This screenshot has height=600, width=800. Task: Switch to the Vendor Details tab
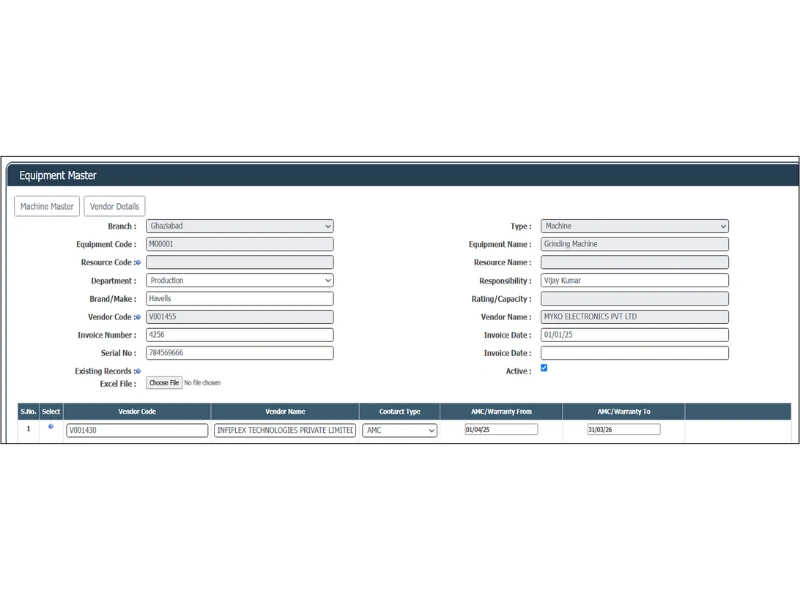pos(114,206)
